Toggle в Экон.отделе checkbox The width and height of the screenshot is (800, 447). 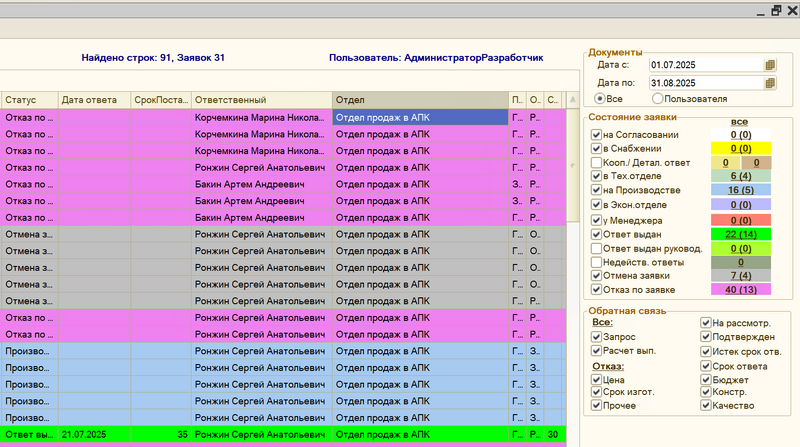click(x=596, y=205)
